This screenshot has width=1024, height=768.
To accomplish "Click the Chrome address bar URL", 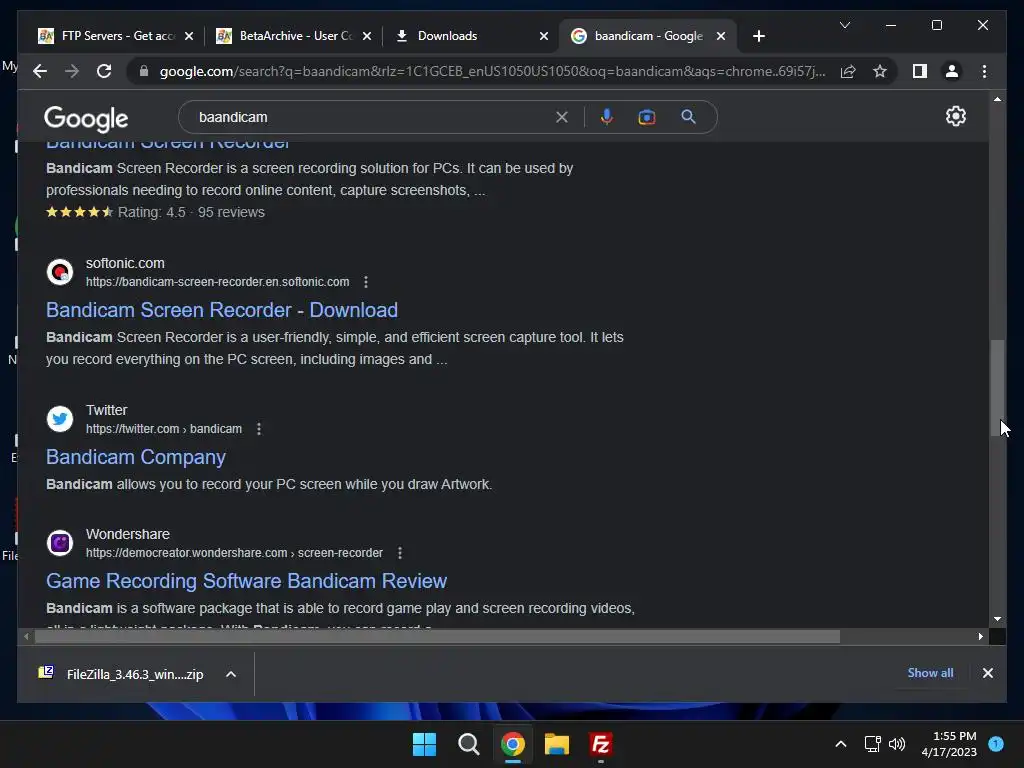I will (493, 71).
